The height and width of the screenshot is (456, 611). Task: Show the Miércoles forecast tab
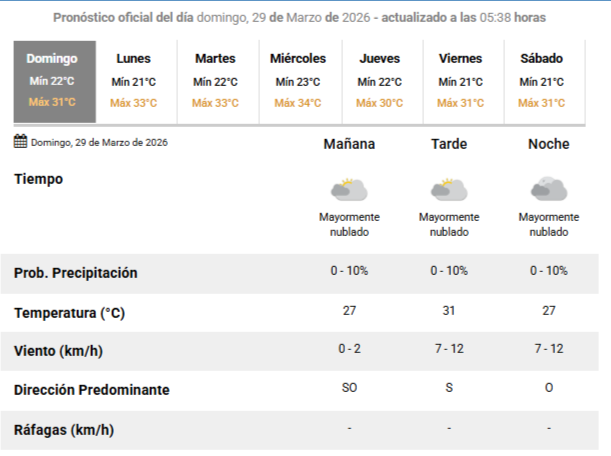pos(298,80)
